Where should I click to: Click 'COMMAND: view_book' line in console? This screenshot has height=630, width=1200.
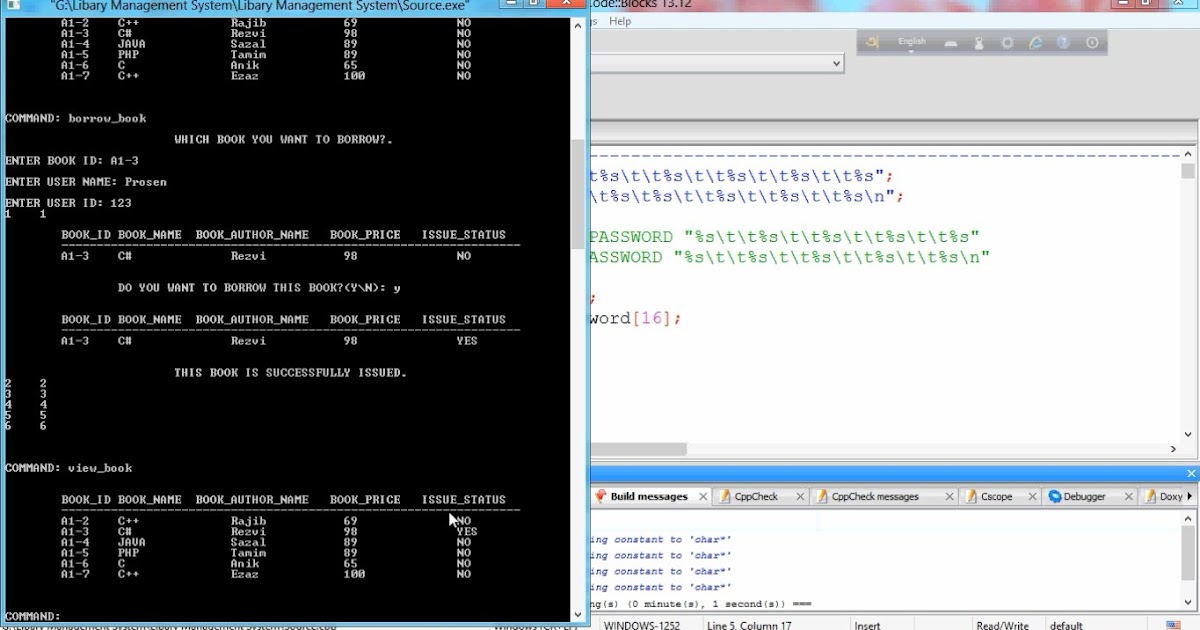(x=69, y=468)
